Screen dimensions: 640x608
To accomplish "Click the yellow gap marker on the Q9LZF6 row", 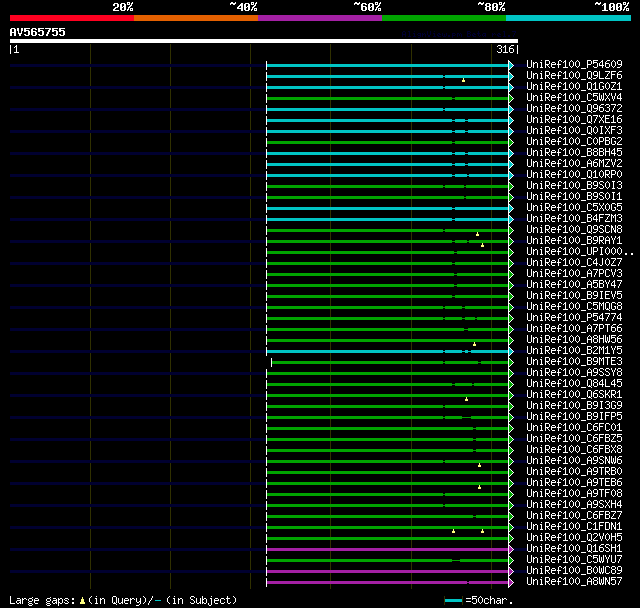I will (x=463, y=80).
